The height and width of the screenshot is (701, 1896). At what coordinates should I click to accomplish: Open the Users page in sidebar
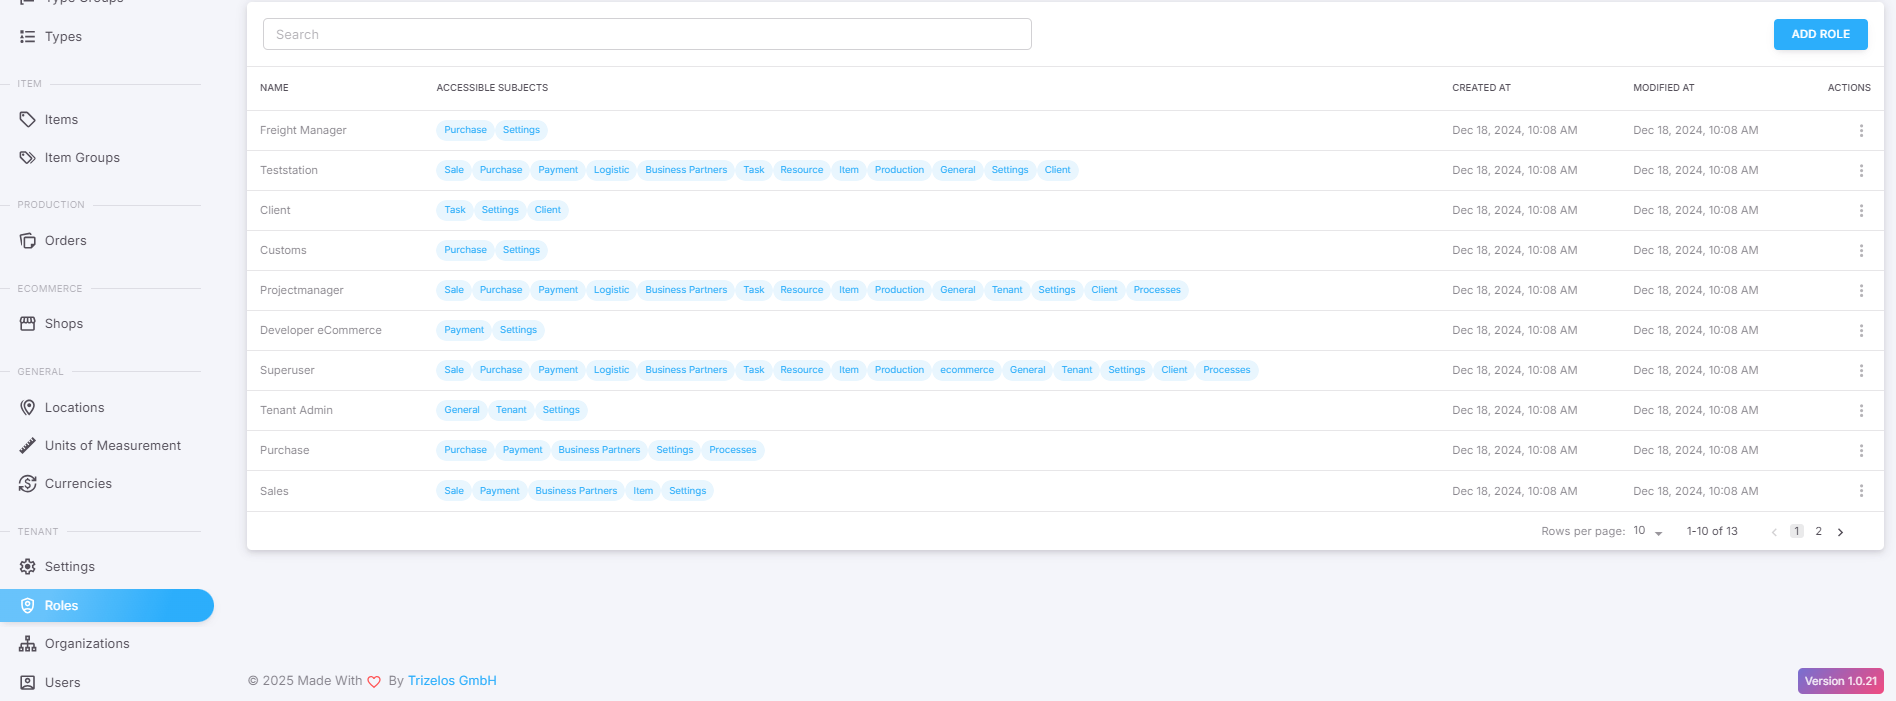pyautogui.click(x=62, y=683)
